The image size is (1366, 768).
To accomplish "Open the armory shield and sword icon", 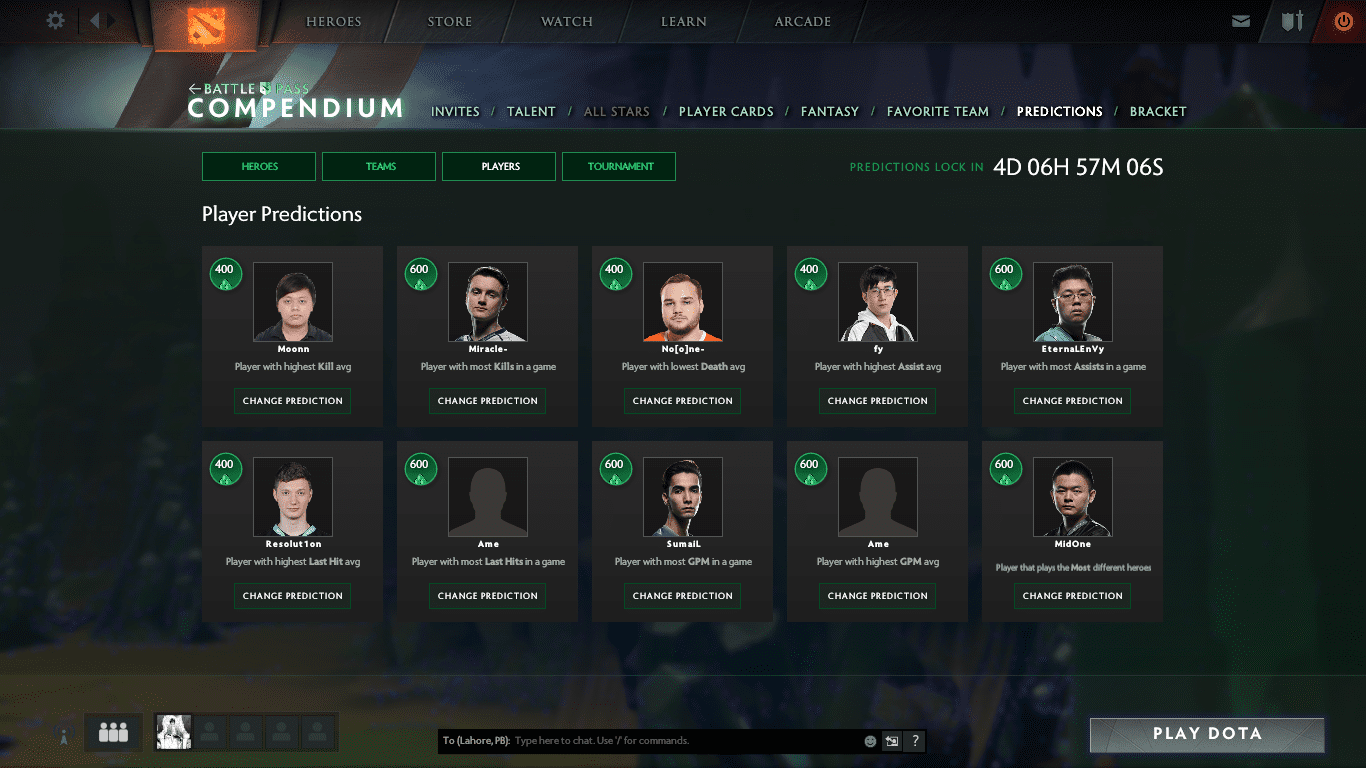I will (1292, 21).
